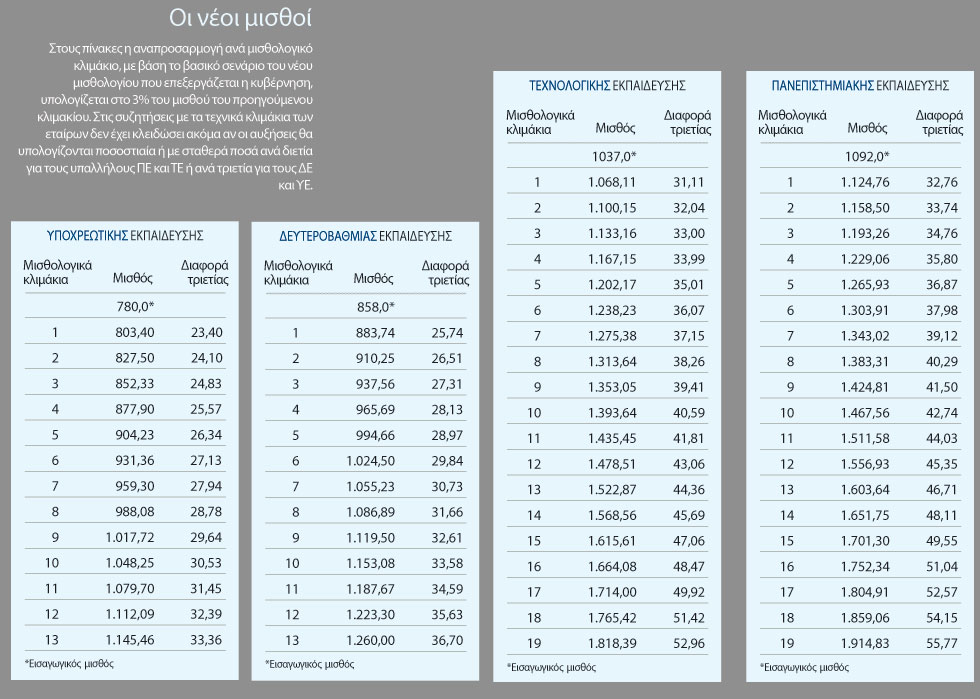Click the 858,0* entry salary value
The width and height of the screenshot is (980, 699).
[376, 306]
